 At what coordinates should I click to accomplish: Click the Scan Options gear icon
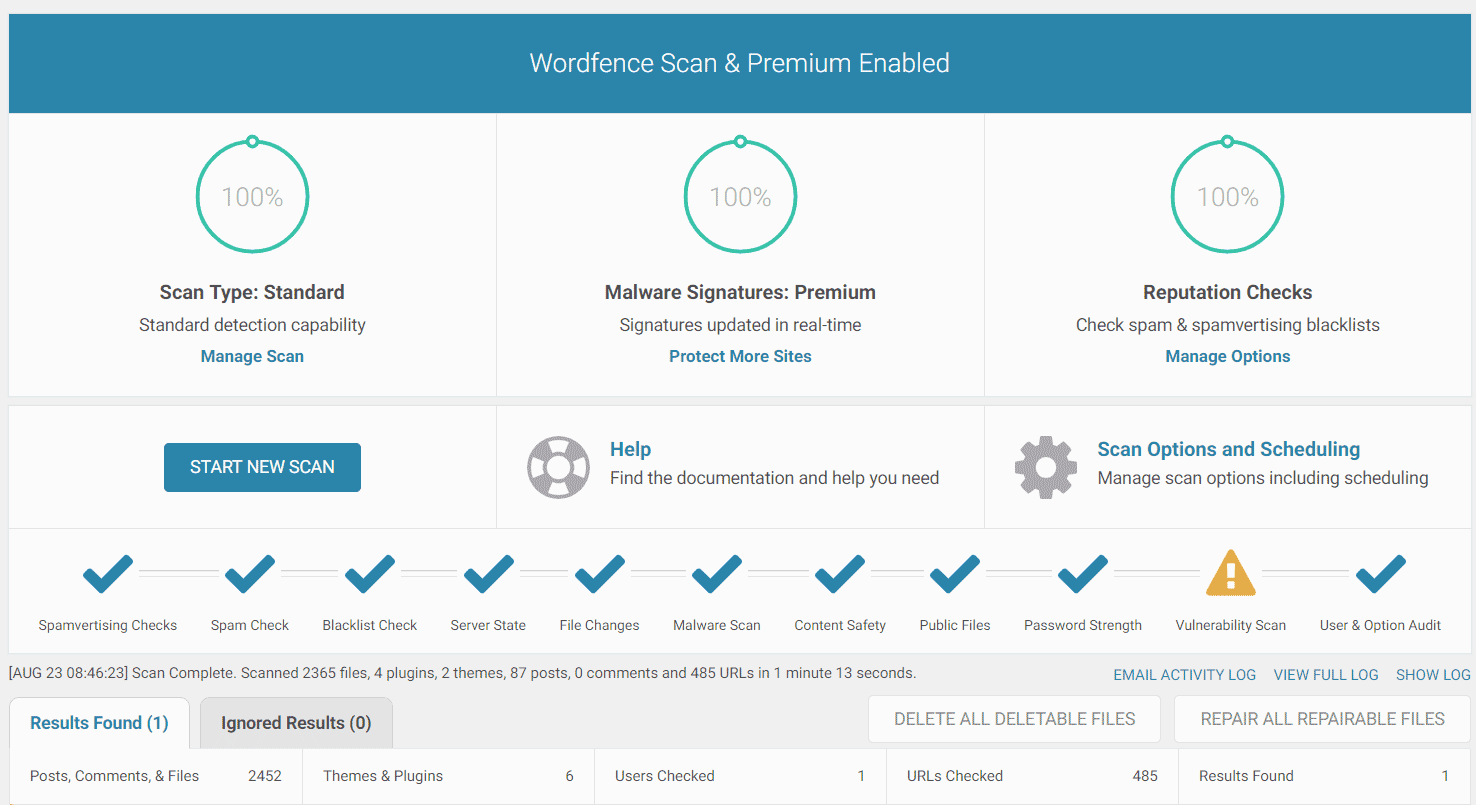click(1046, 467)
